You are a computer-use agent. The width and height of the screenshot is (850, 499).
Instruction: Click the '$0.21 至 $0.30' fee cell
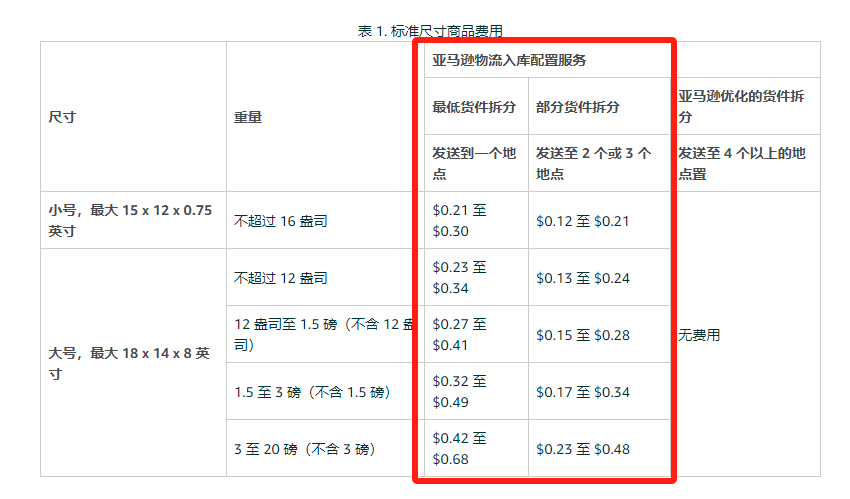click(476, 220)
